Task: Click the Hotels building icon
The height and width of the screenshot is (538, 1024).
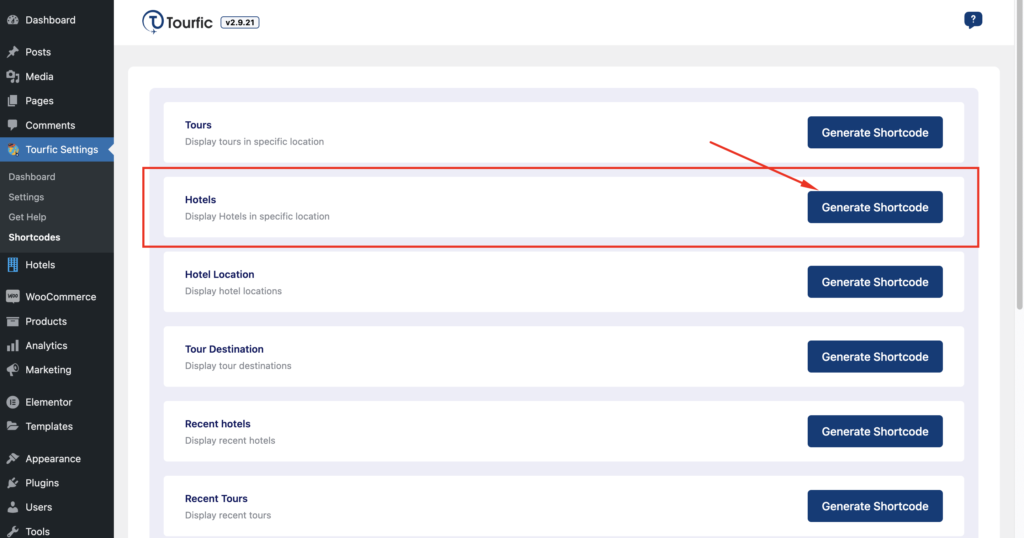Action: tap(12, 264)
